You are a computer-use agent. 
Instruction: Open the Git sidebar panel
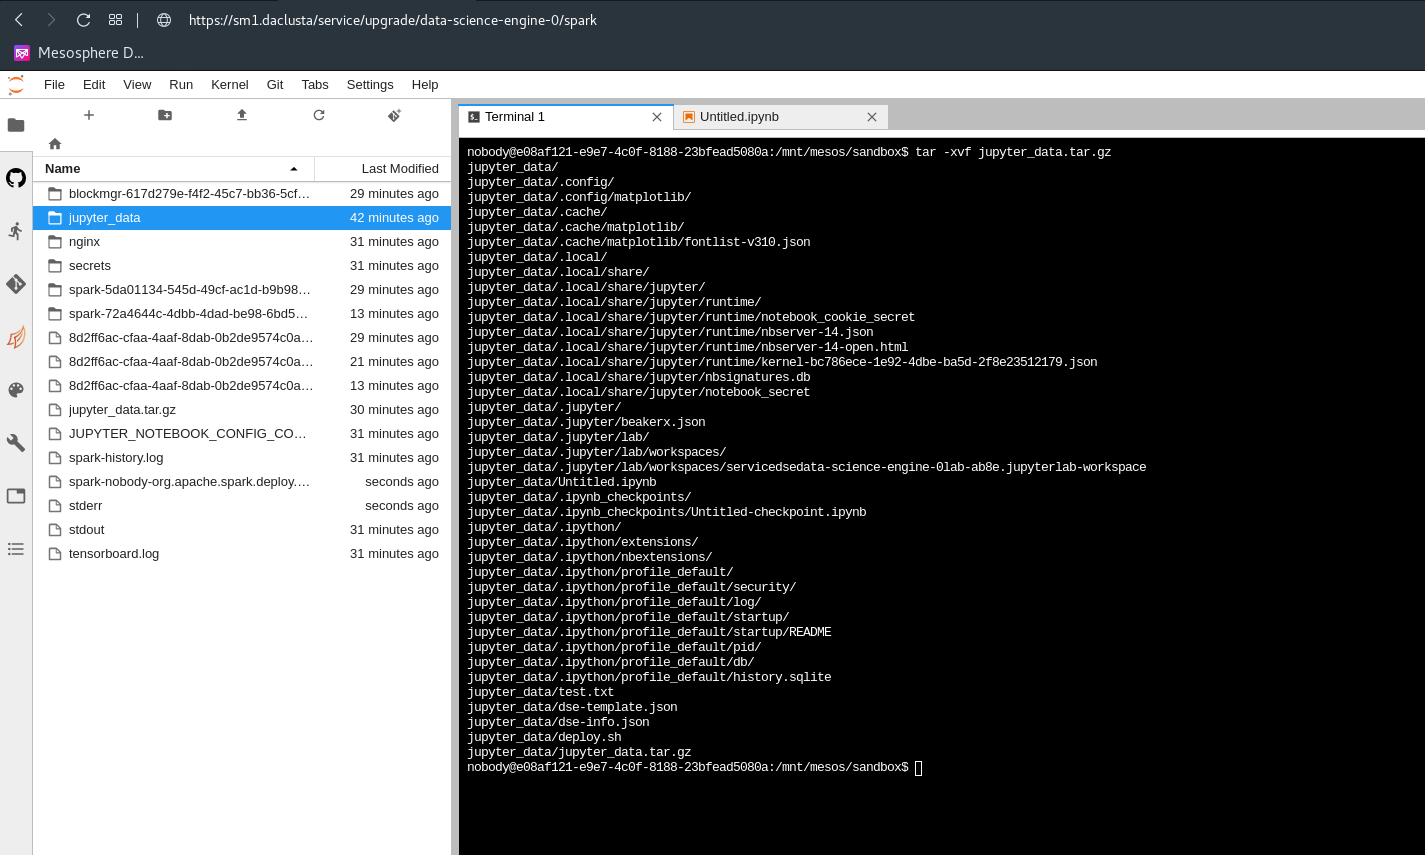pyautogui.click(x=16, y=284)
